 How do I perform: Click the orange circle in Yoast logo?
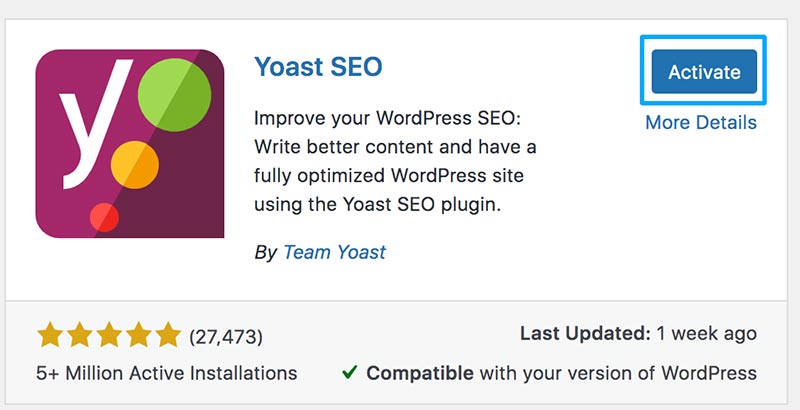click(135, 160)
